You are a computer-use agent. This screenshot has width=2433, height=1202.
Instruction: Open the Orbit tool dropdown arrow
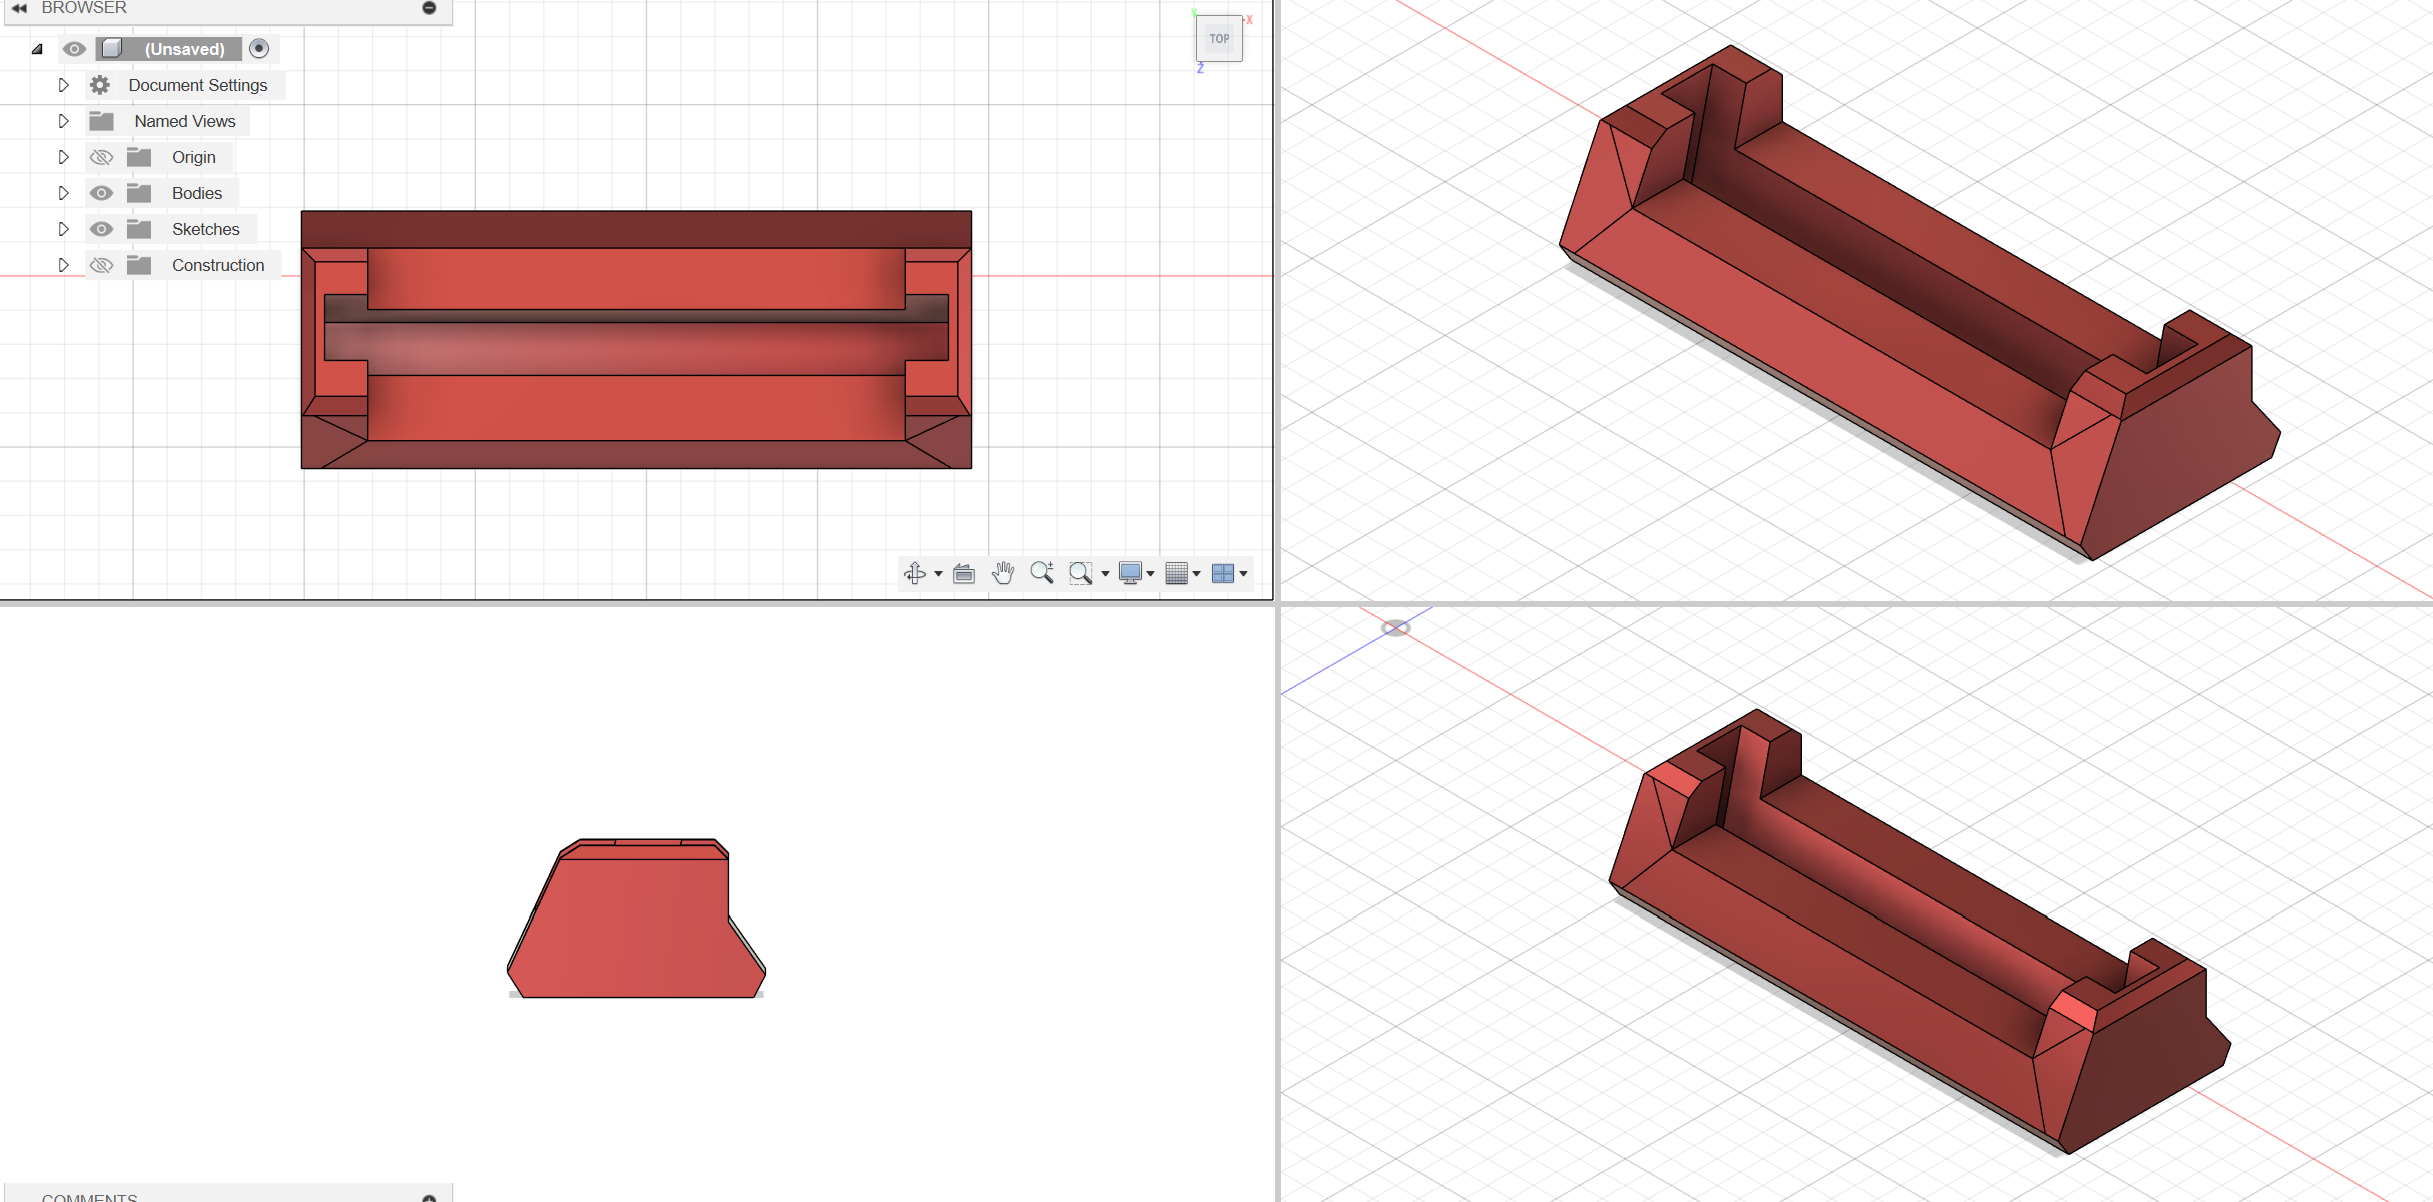tap(938, 574)
